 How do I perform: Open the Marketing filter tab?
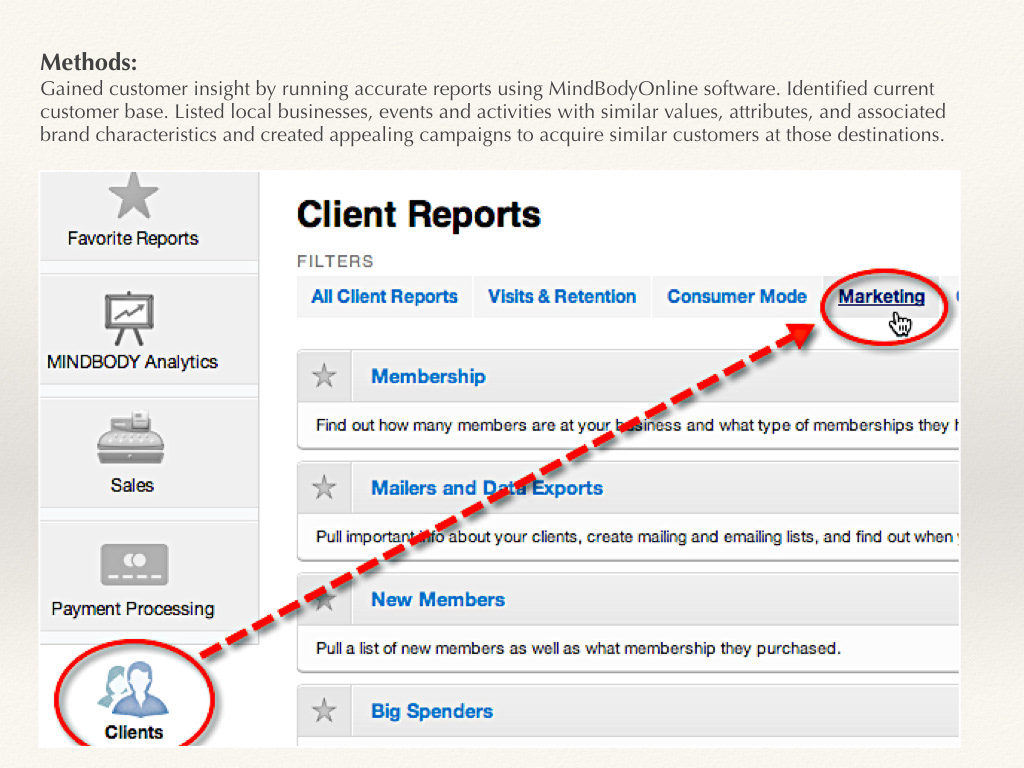point(882,296)
